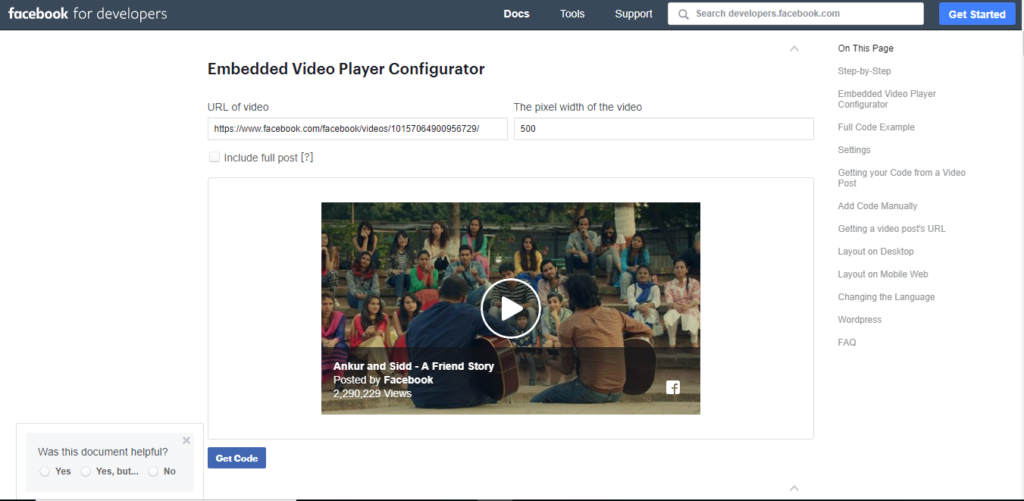Screen dimensions: 1024x501
Task: Click the search magnifier icon
Action: point(683,14)
